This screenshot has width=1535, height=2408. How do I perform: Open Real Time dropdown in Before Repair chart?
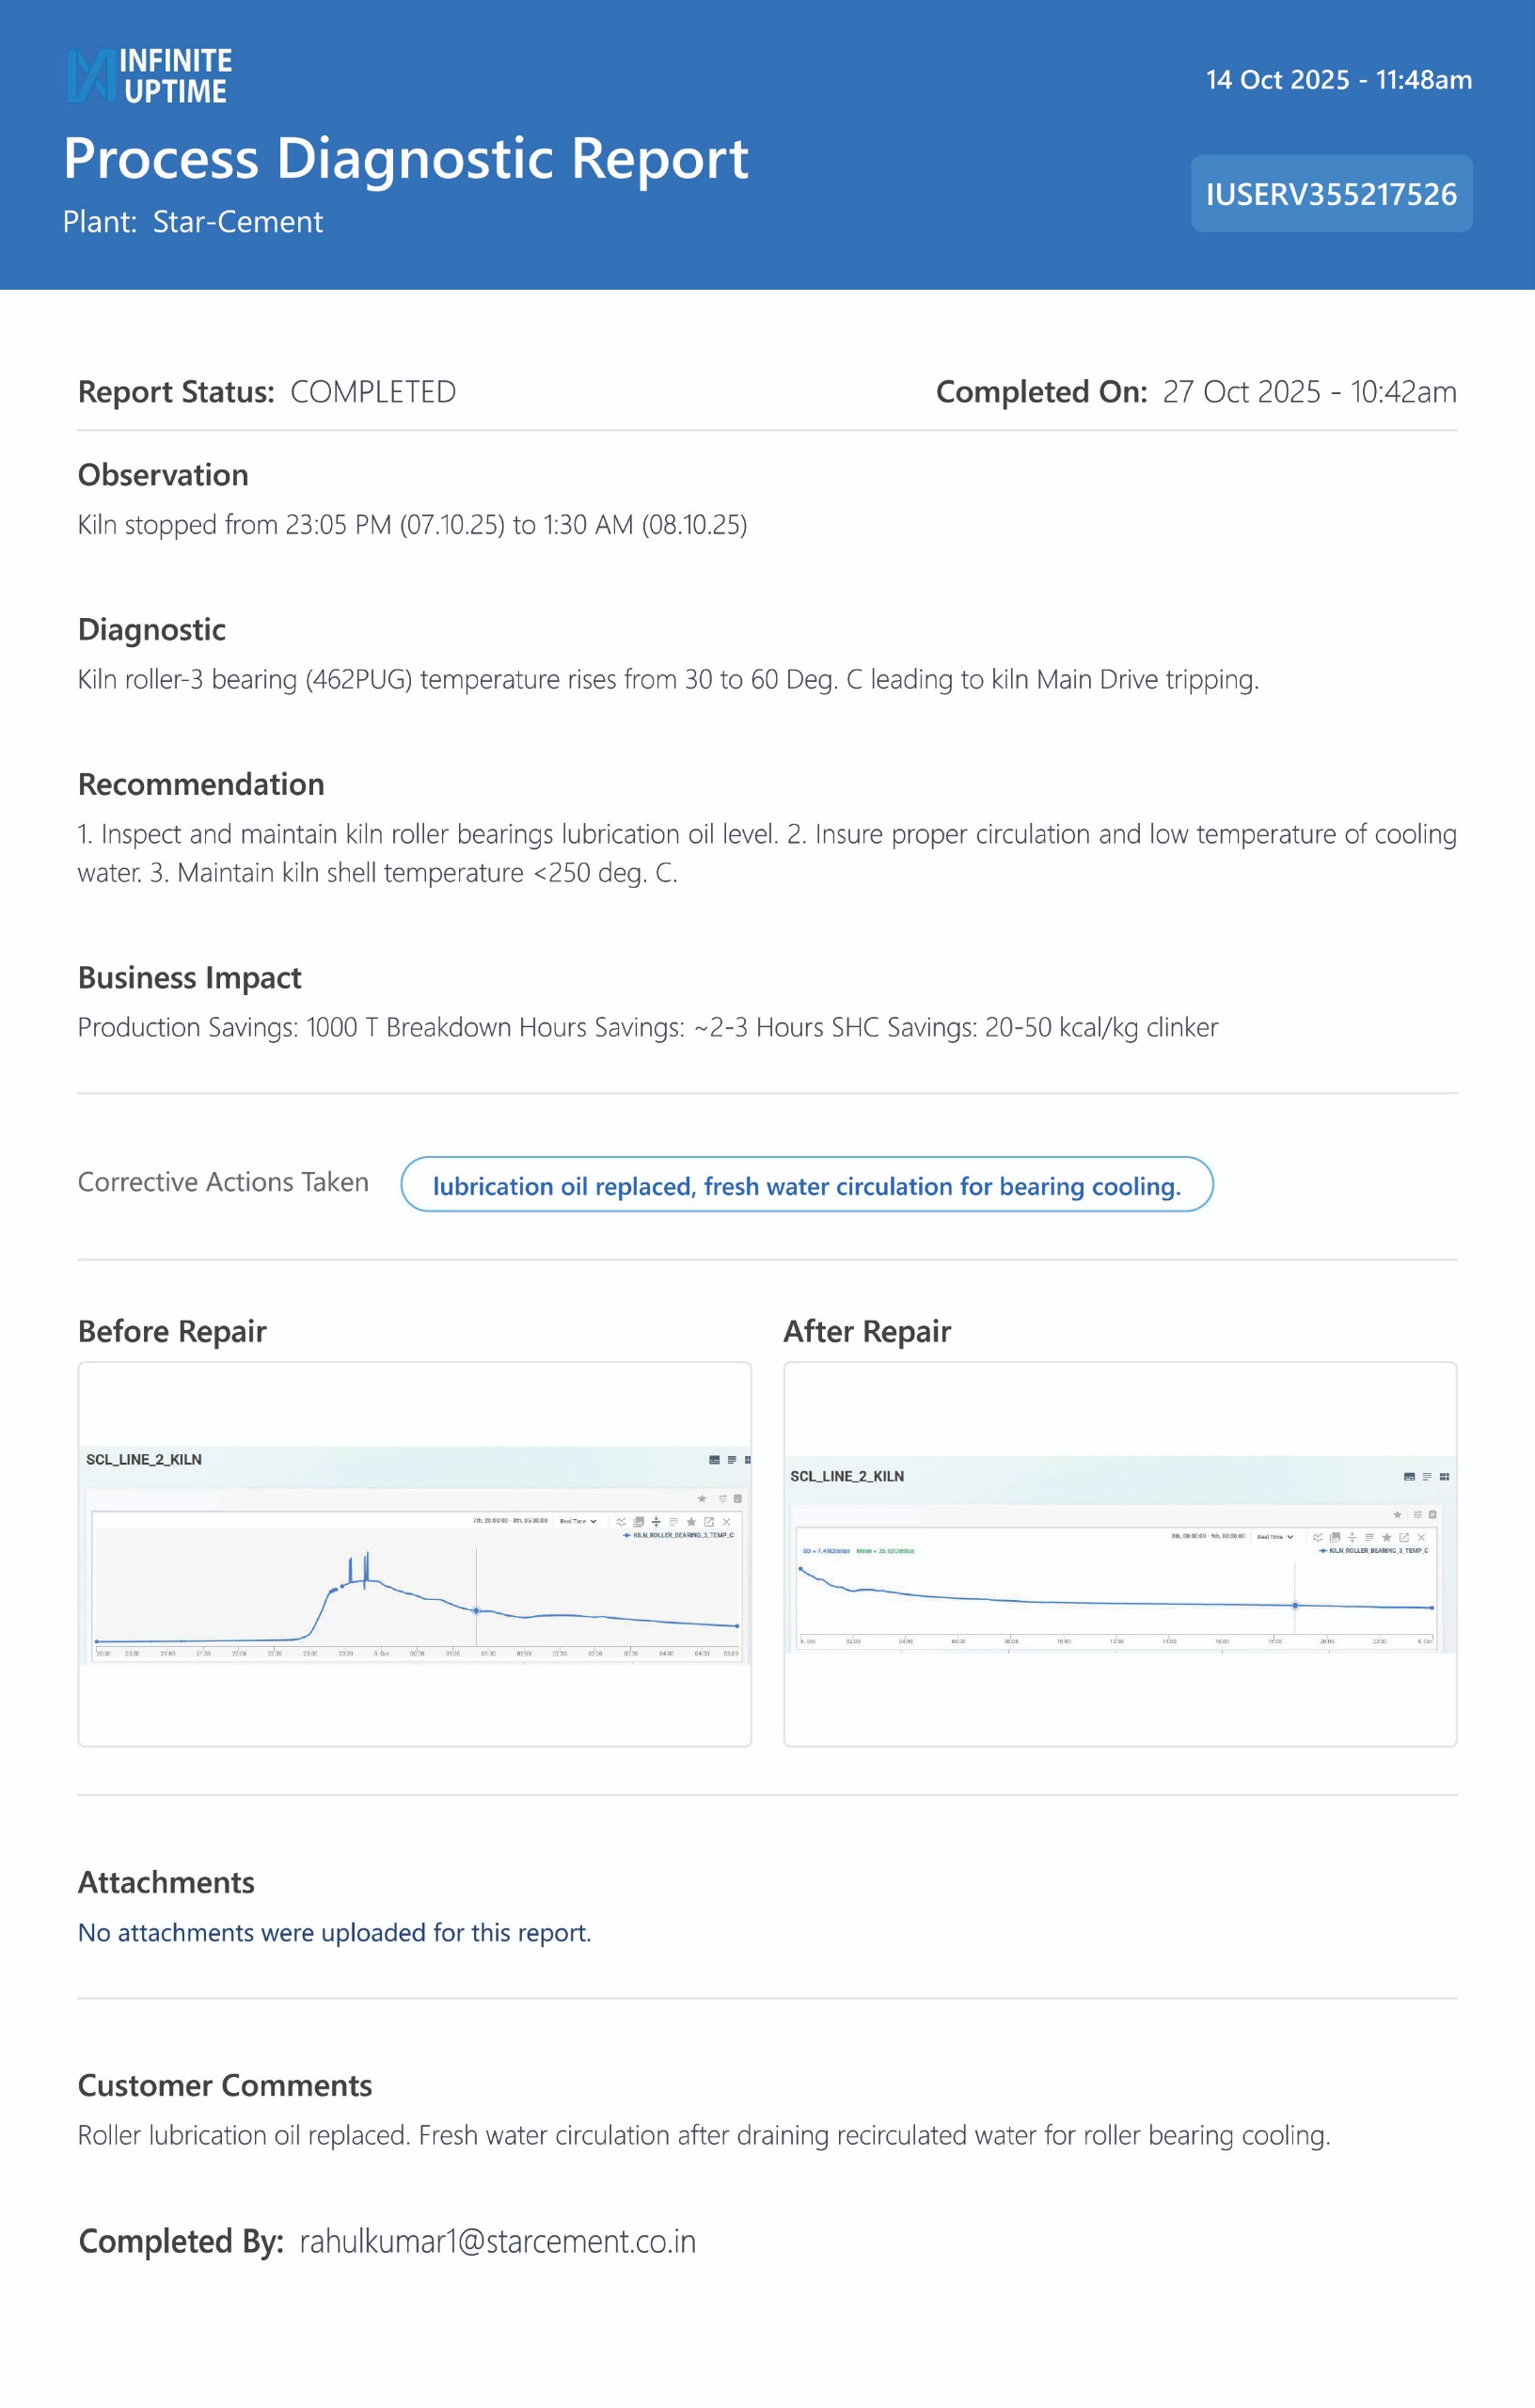pyautogui.click(x=578, y=1521)
